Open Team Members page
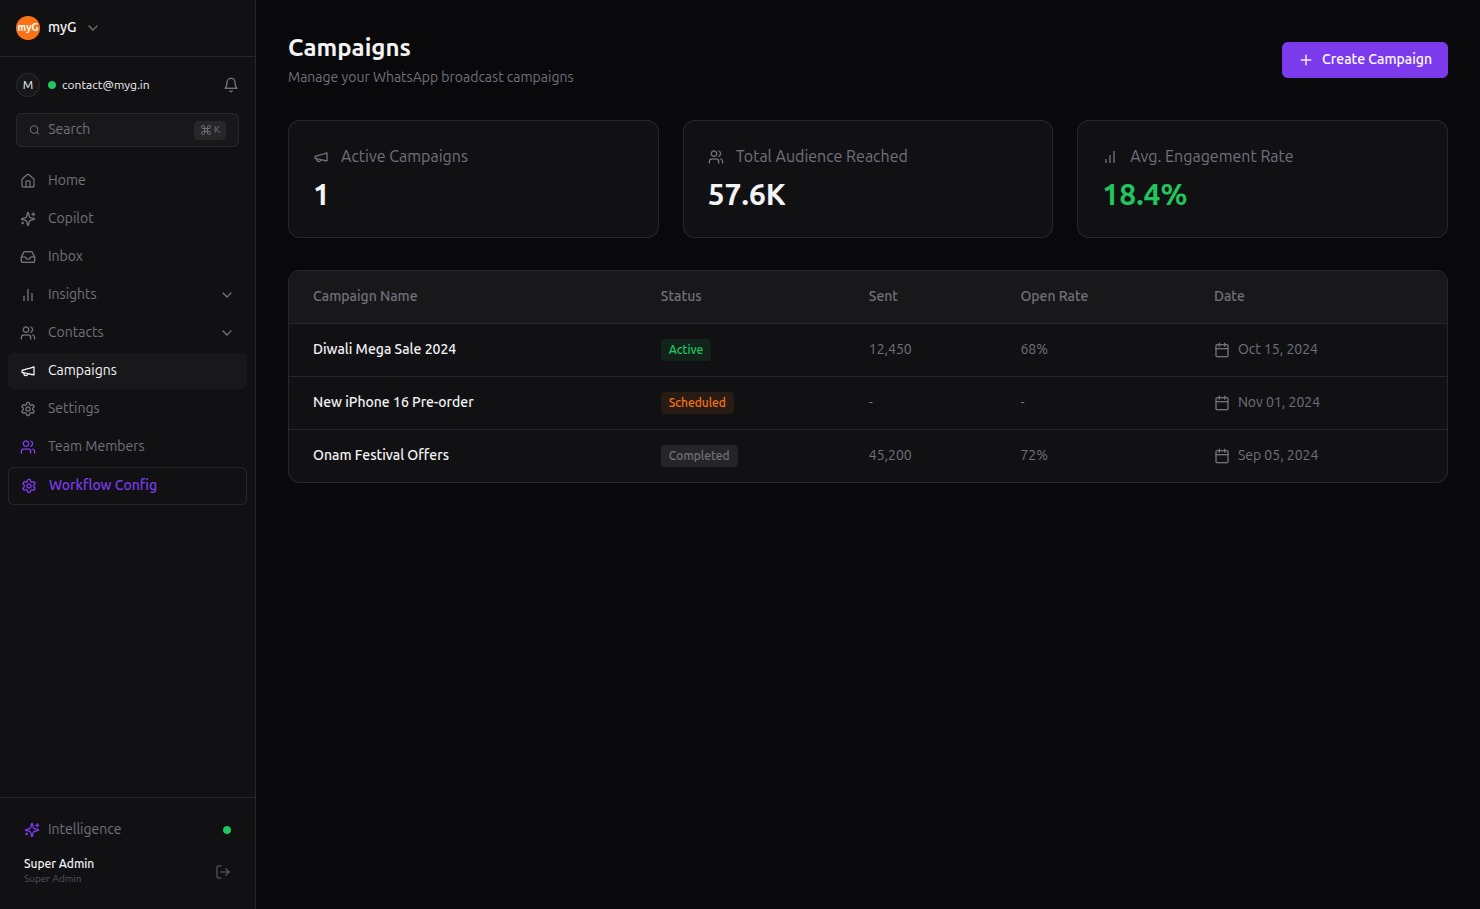Image resolution: width=1480 pixels, height=909 pixels. tap(127, 447)
